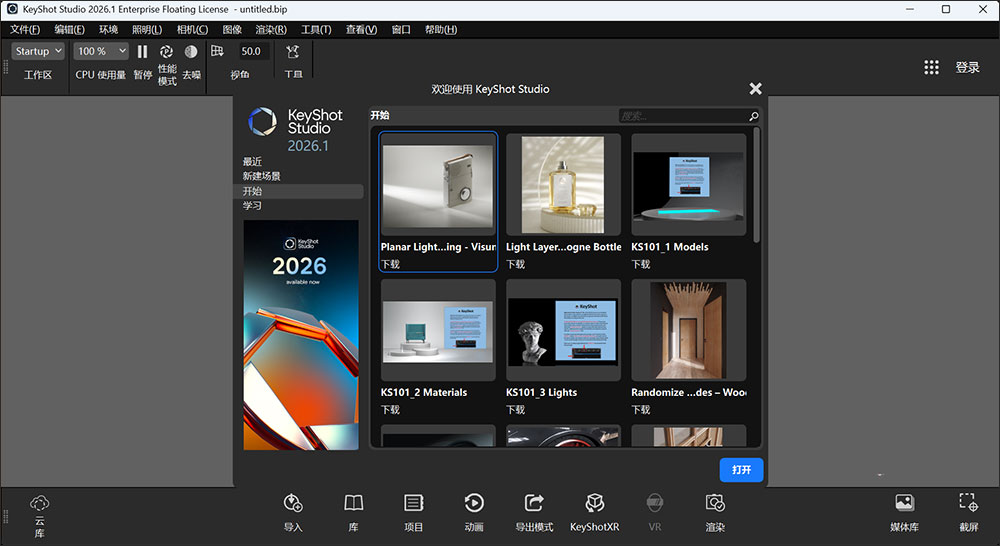Click the Import (导入) icon
Screen dimensions: 1000x546
[293, 504]
